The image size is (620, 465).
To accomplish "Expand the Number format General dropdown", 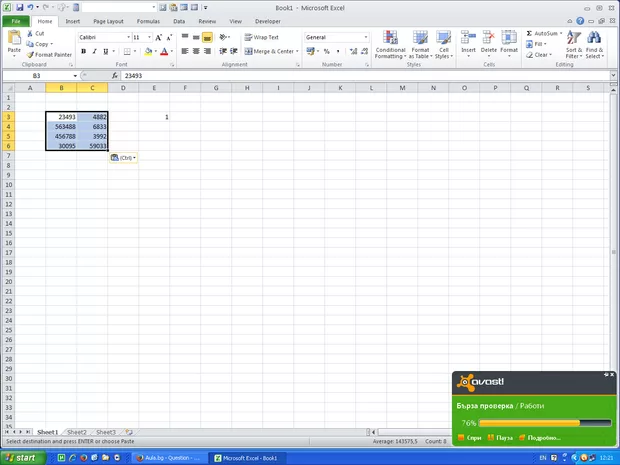I will [366, 37].
